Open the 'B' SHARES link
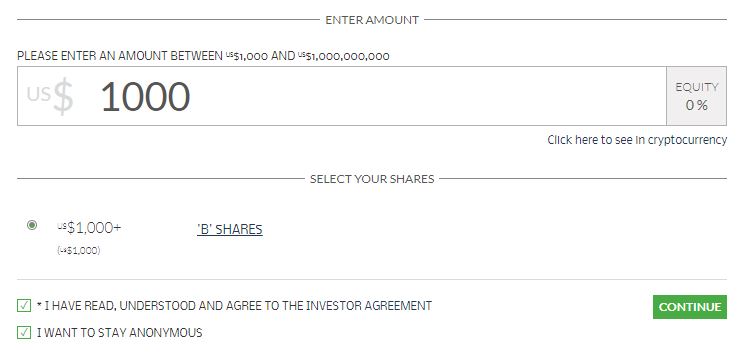This screenshot has height=364, width=745. (x=229, y=229)
